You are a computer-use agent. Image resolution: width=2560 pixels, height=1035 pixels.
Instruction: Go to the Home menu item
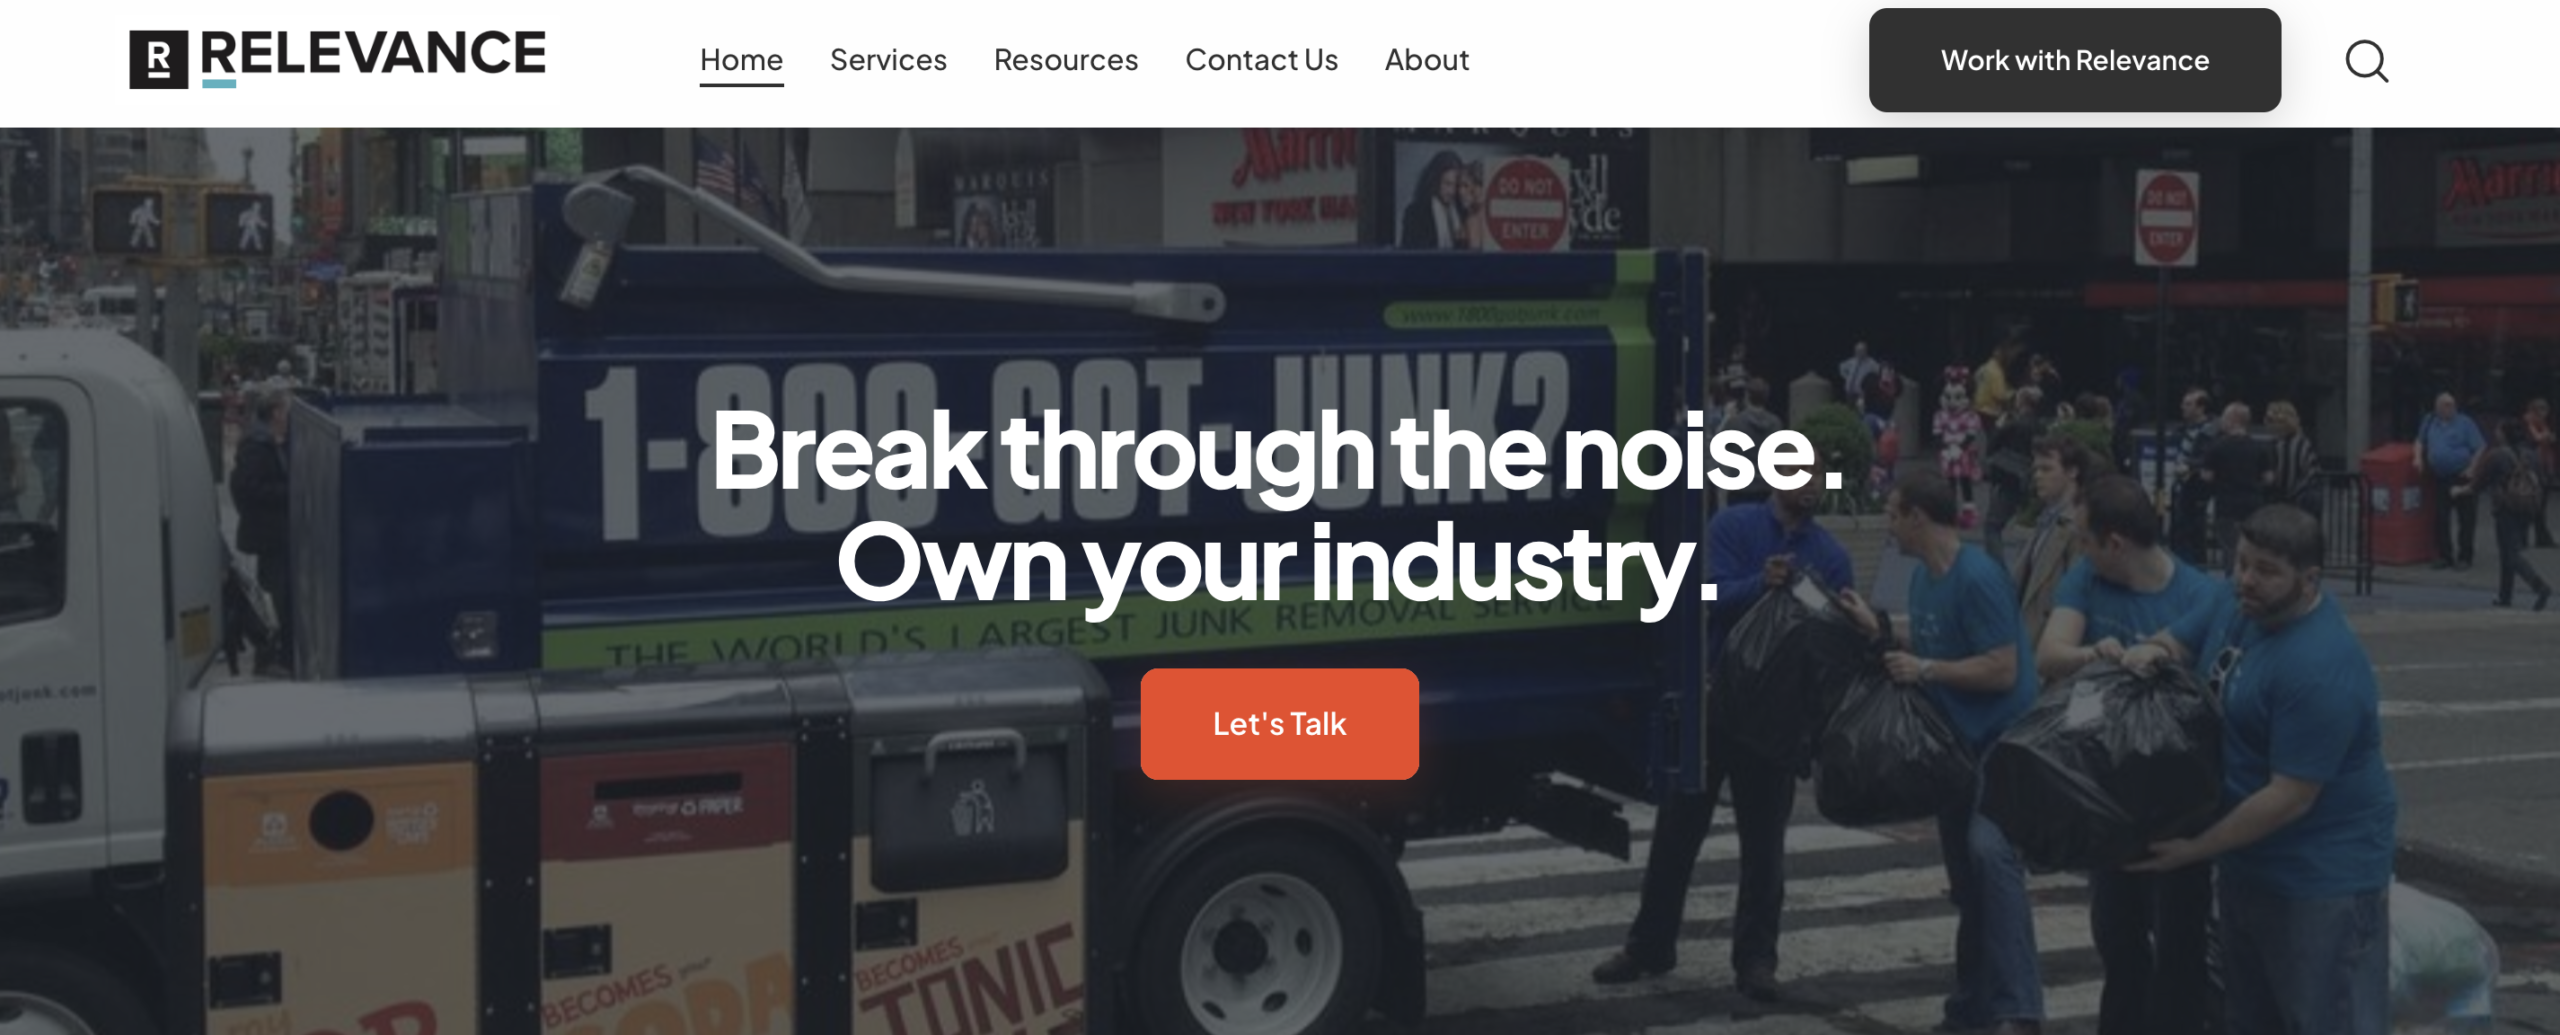[741, 60]
